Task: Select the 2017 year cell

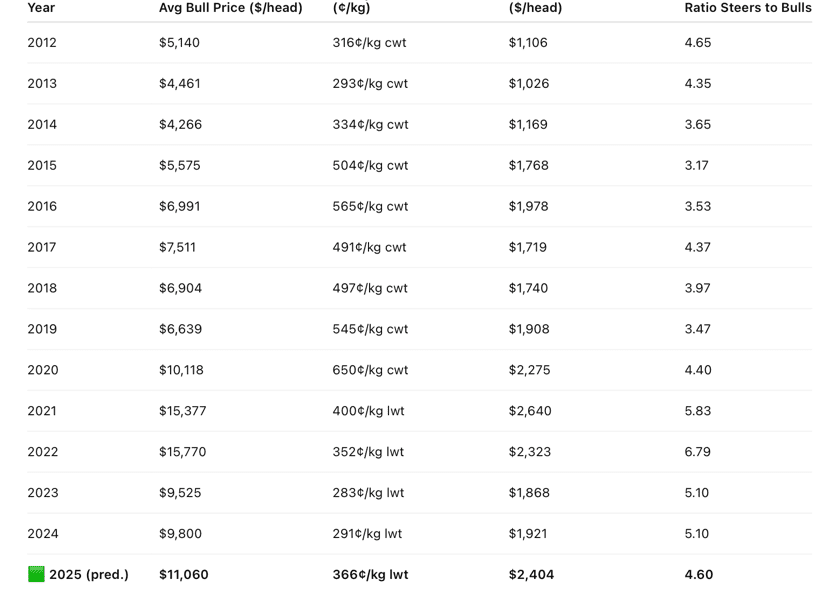Action: click(x=42, y=247)
